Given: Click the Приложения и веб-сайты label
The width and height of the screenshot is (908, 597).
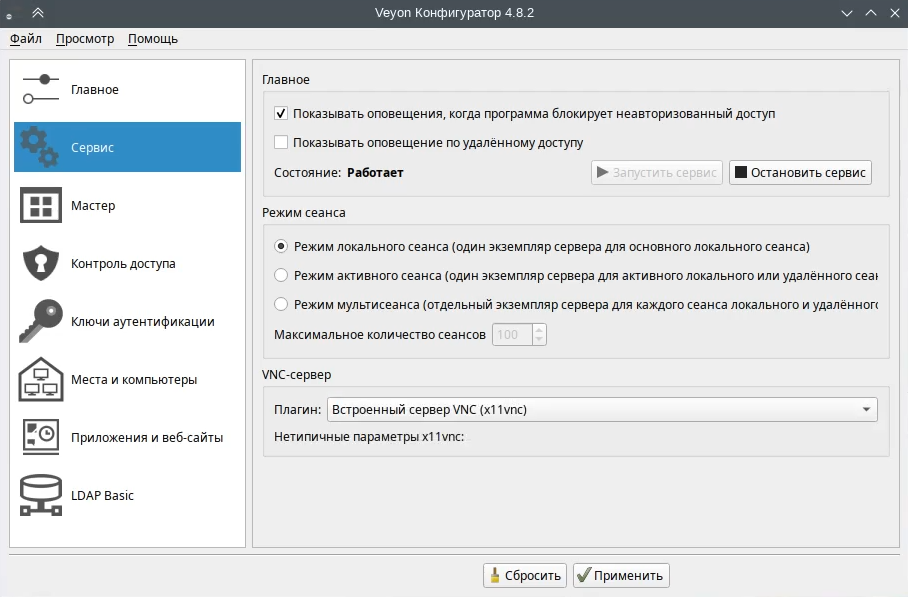Looking at the screenshot, I should (x=147, y=438).
